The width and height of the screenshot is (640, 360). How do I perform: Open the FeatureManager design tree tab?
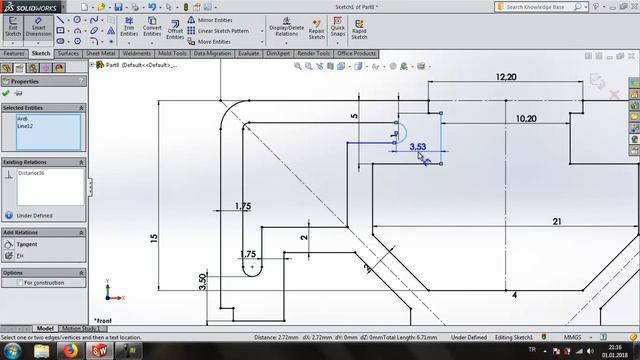click(x=7, y=68)
